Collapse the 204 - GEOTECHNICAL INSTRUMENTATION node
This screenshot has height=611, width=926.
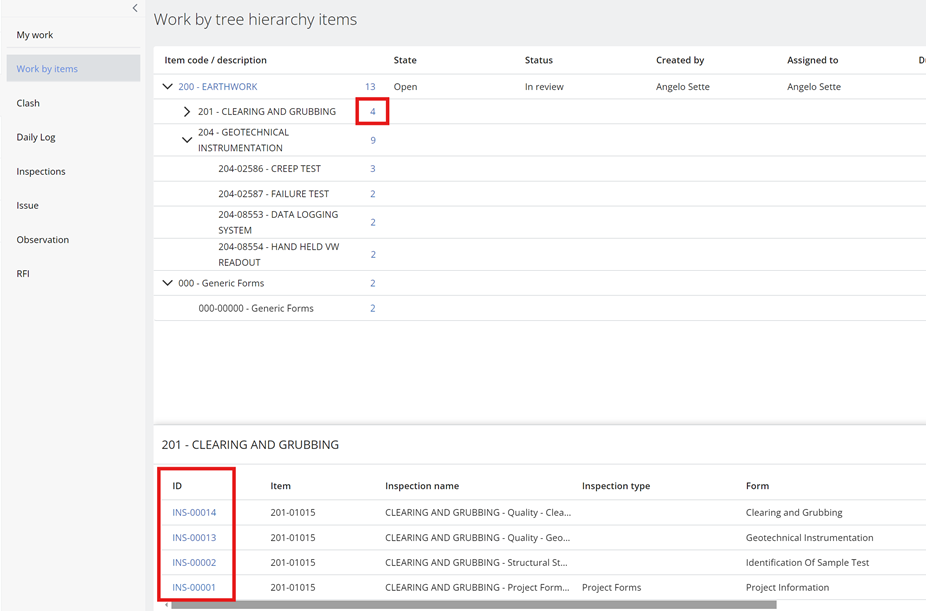(x=187, y=139)
